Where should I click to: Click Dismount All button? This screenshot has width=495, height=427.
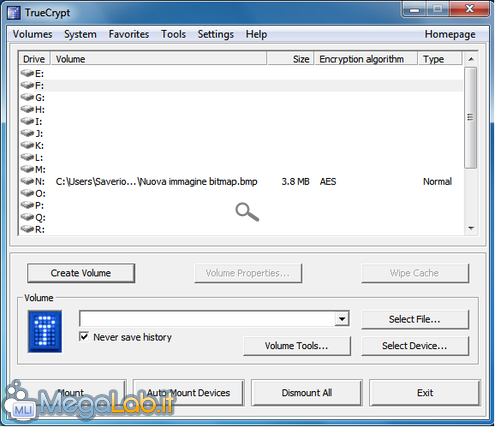307,393
